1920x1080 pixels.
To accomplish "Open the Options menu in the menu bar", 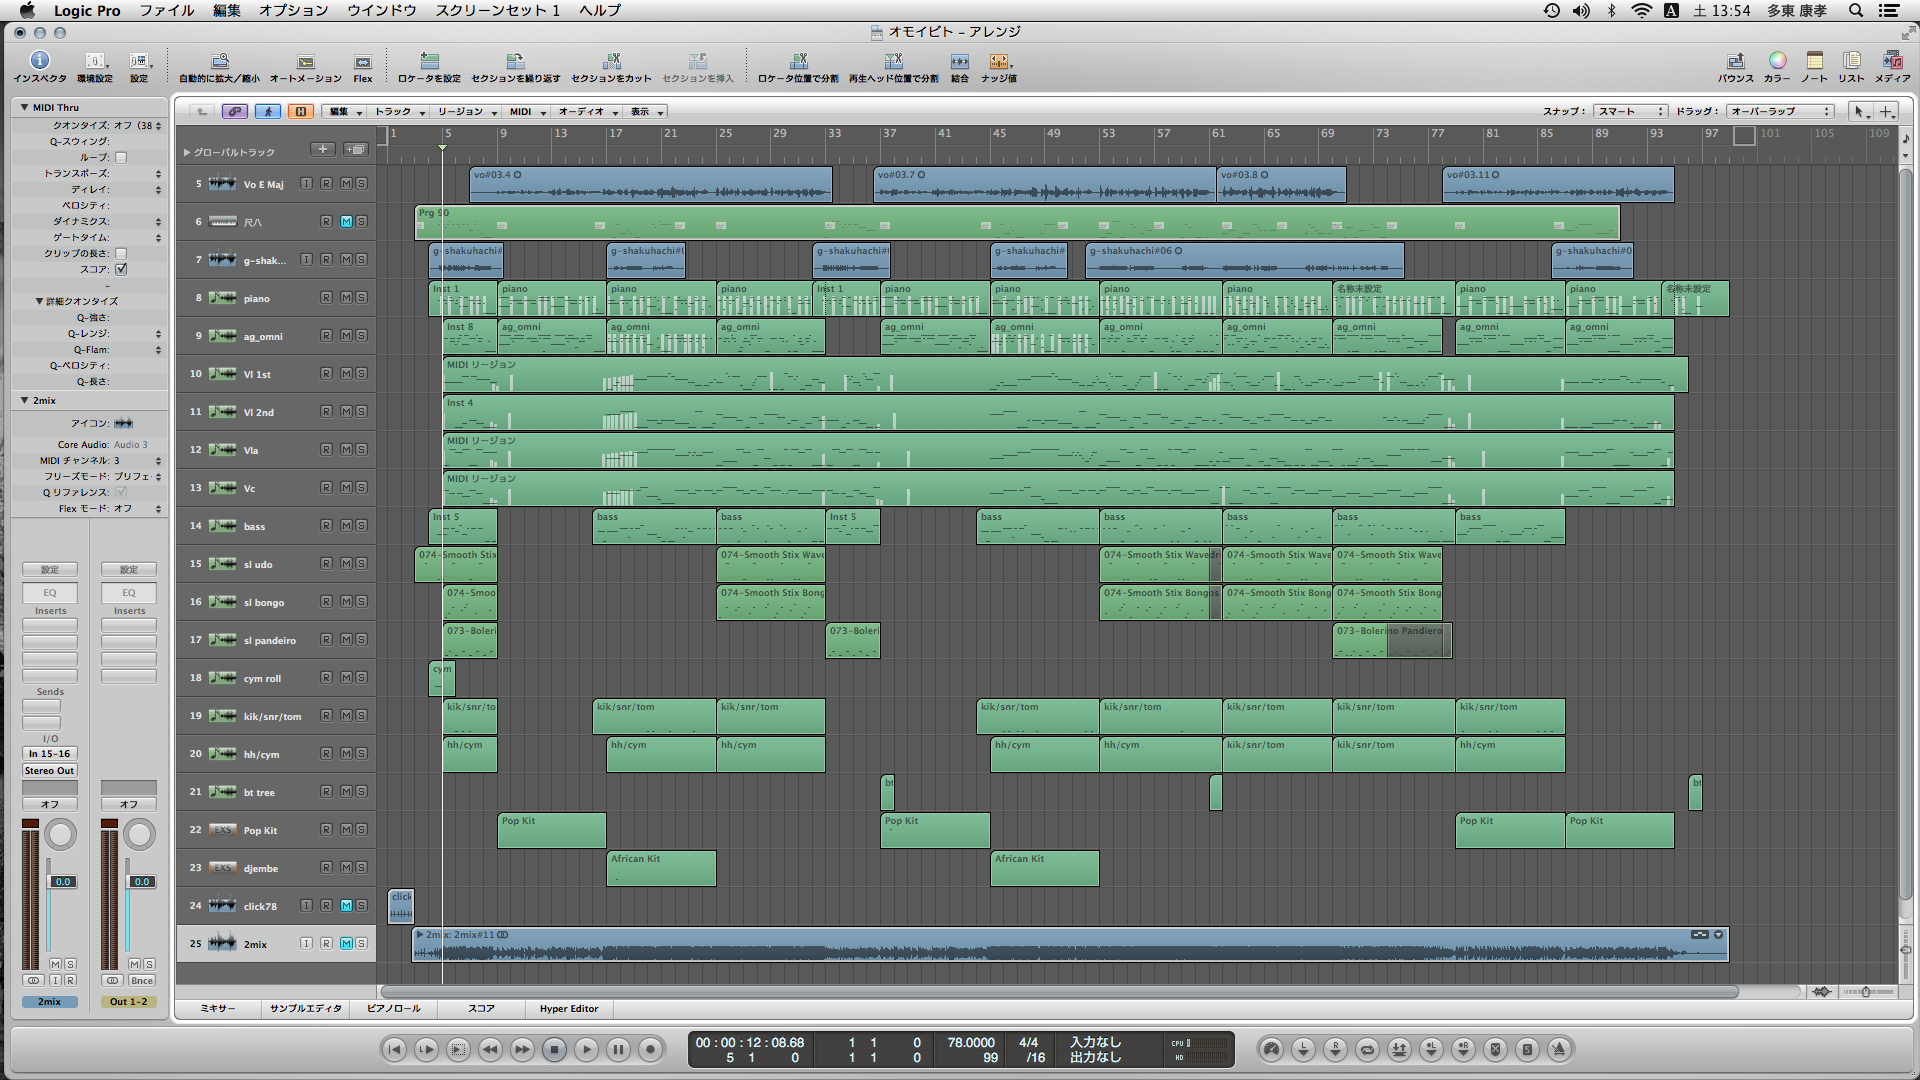I will (293, 10).
